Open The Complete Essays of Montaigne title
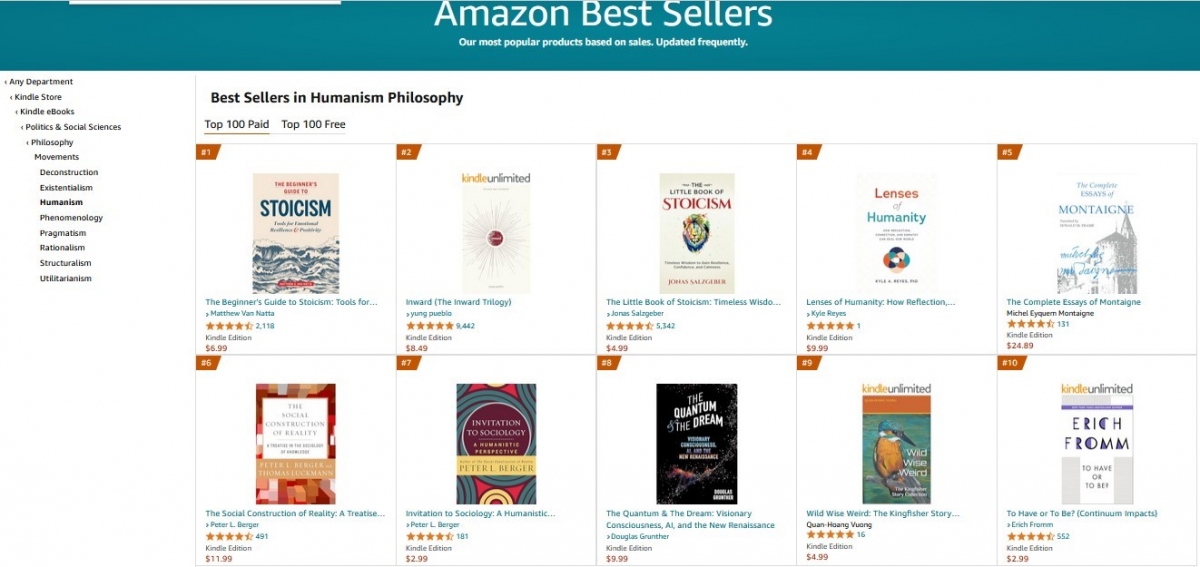 (1073, 302)
